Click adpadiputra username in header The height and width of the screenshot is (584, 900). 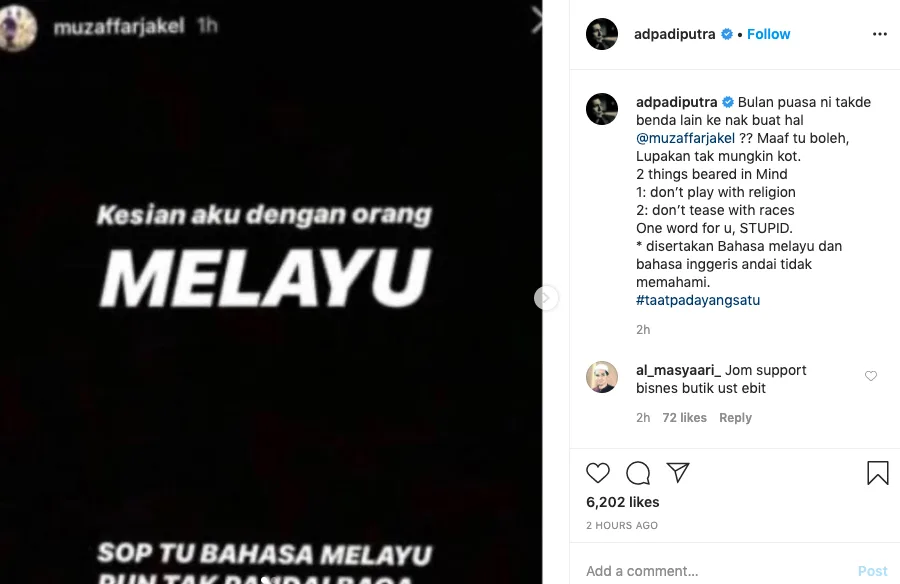pos(674,34)
